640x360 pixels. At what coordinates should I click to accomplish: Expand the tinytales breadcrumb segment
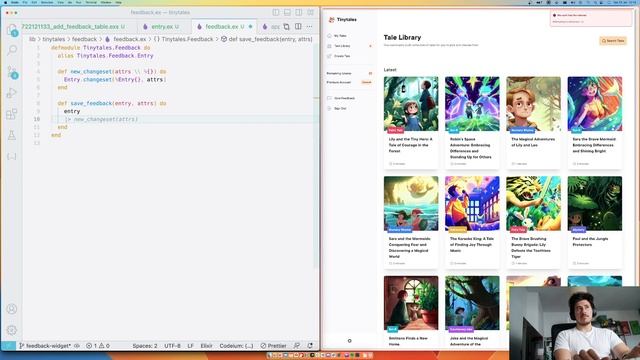(x=54, y=39)
